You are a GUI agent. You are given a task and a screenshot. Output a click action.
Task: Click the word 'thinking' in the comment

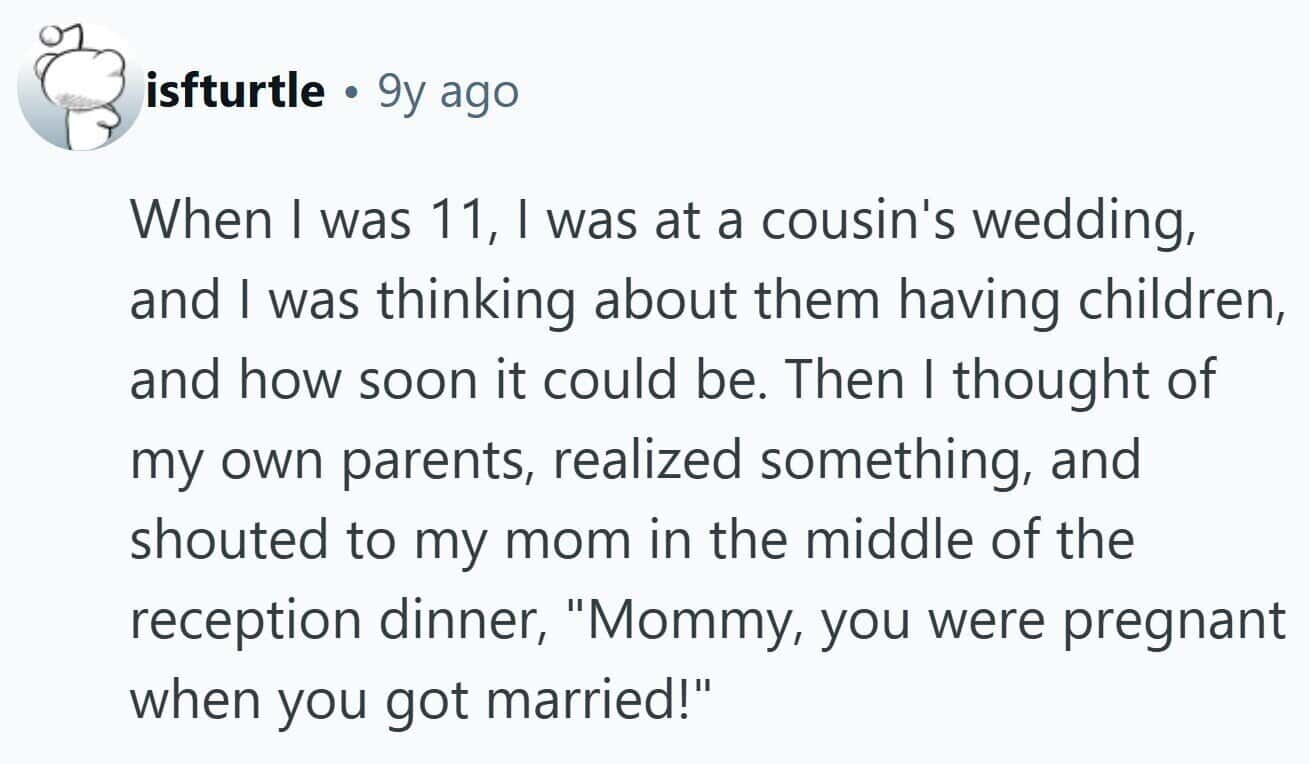pos(486,301)
